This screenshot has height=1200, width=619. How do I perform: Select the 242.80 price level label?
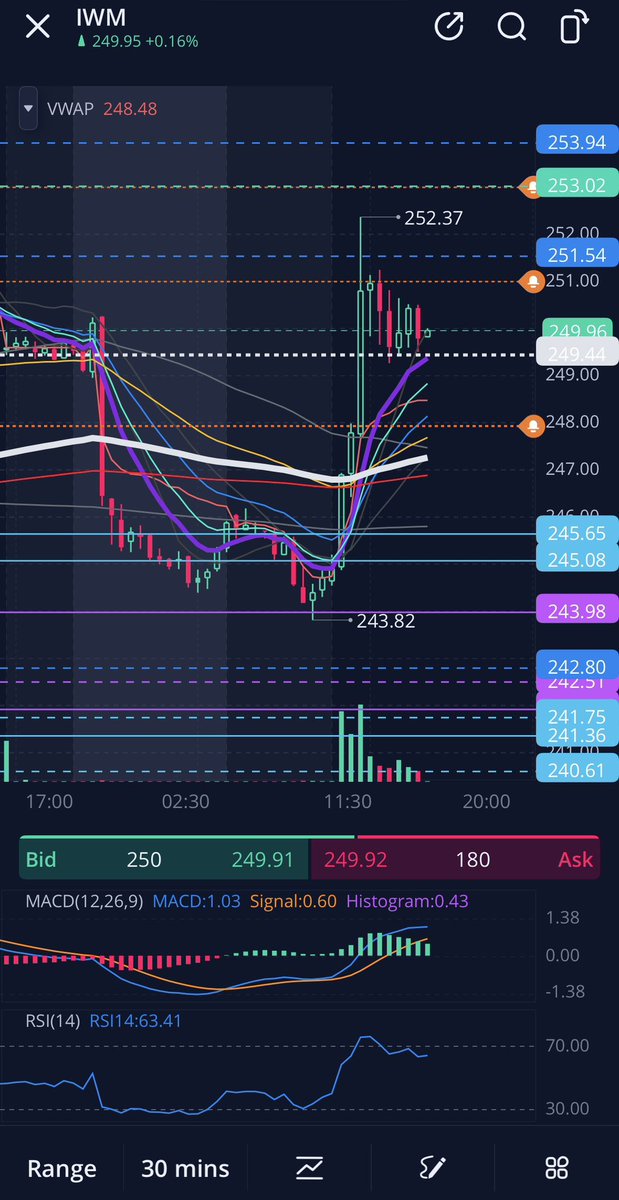click(576, 664)
